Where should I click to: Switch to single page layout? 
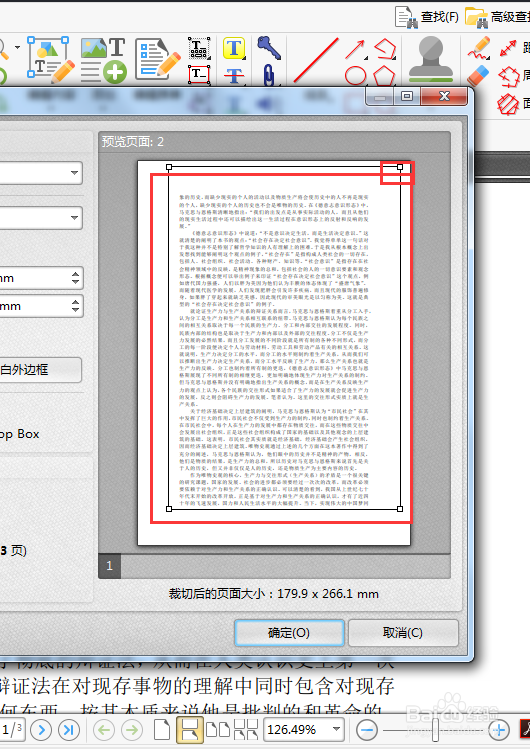[x=162, y=729]
